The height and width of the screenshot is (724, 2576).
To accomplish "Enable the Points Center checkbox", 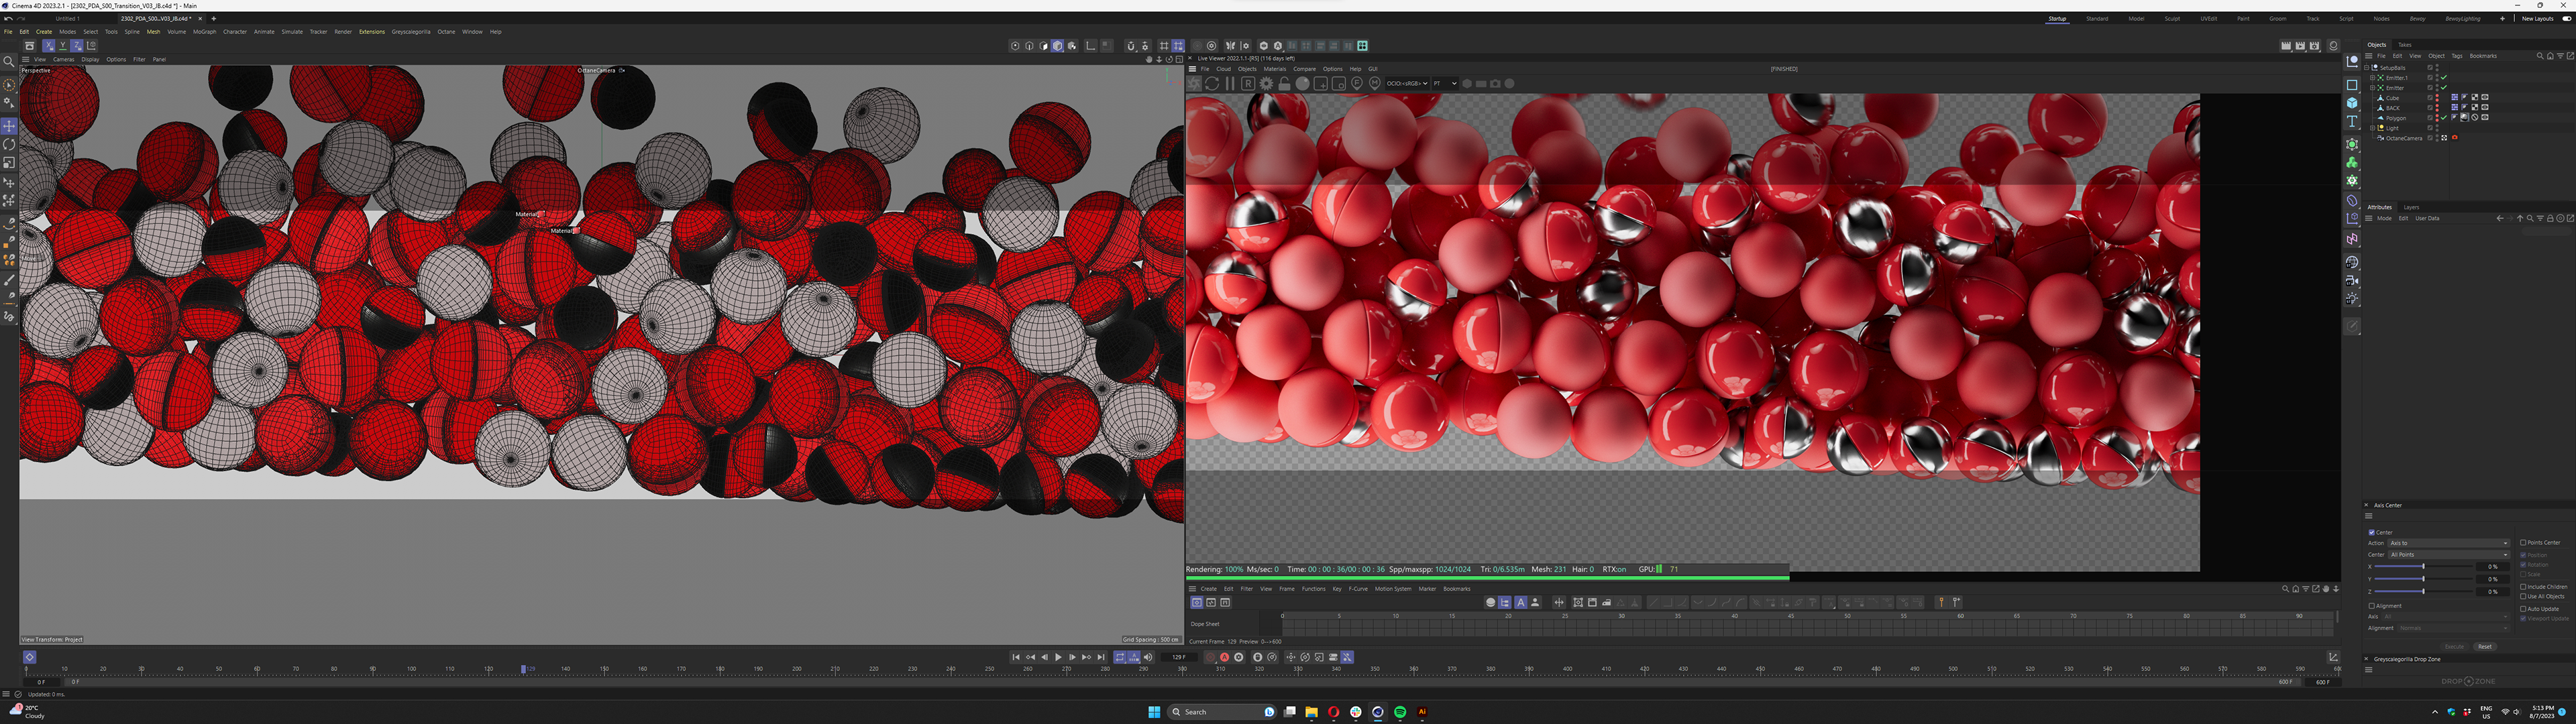I will 2523,543.
